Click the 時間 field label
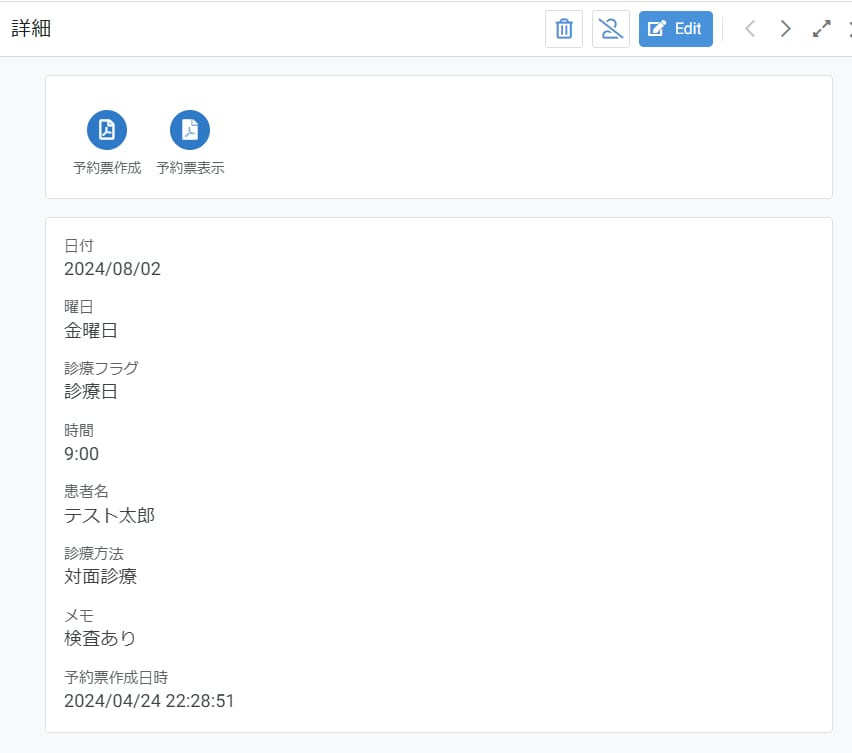Image resolution: width=852 pixels, height=753 pixels. coord(79,430)
